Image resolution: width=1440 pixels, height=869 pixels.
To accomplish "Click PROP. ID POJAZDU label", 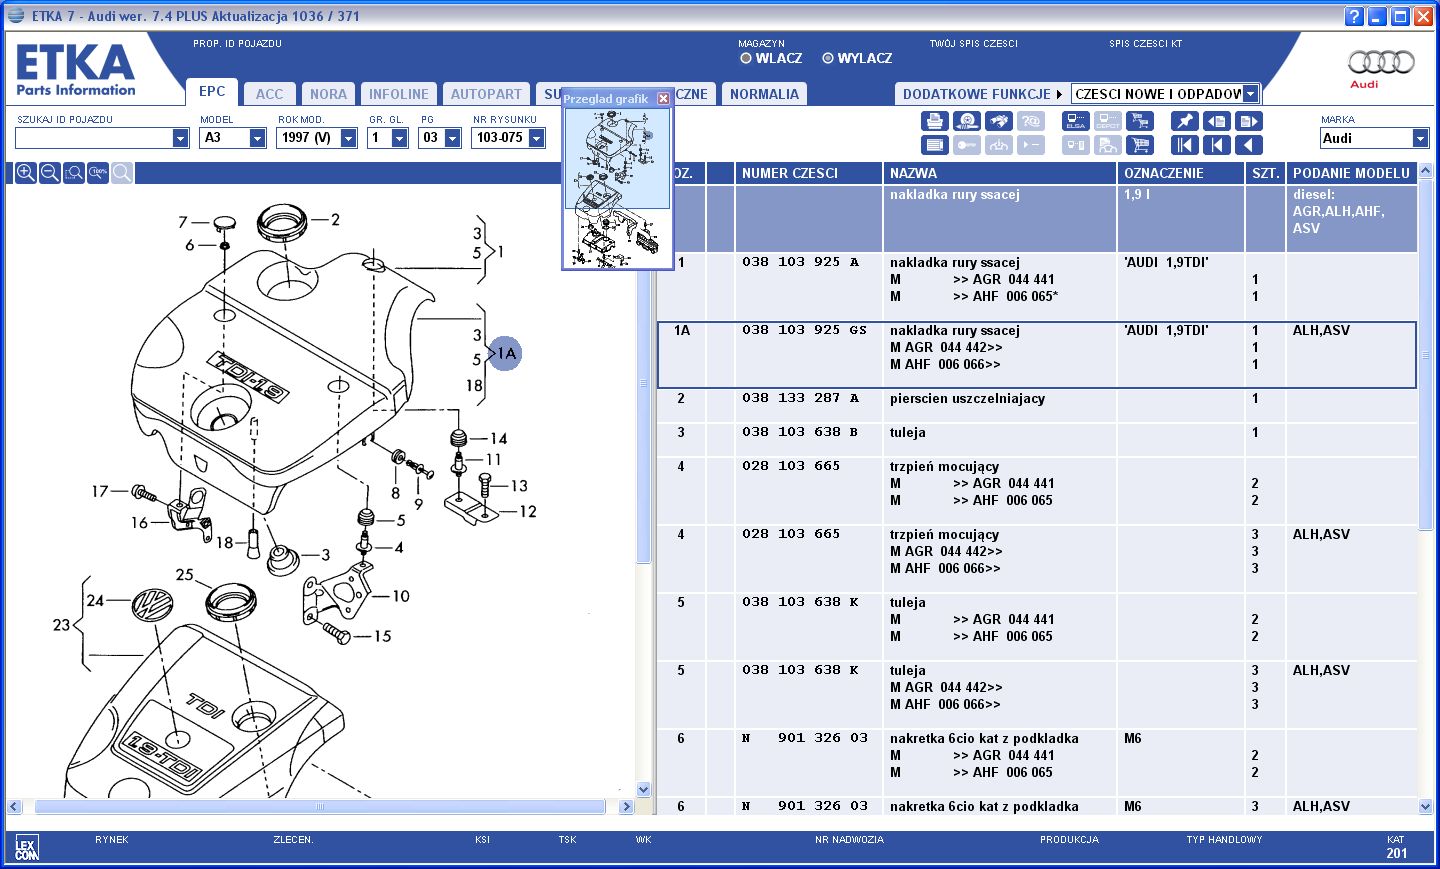I will click(x=237, y=44).
